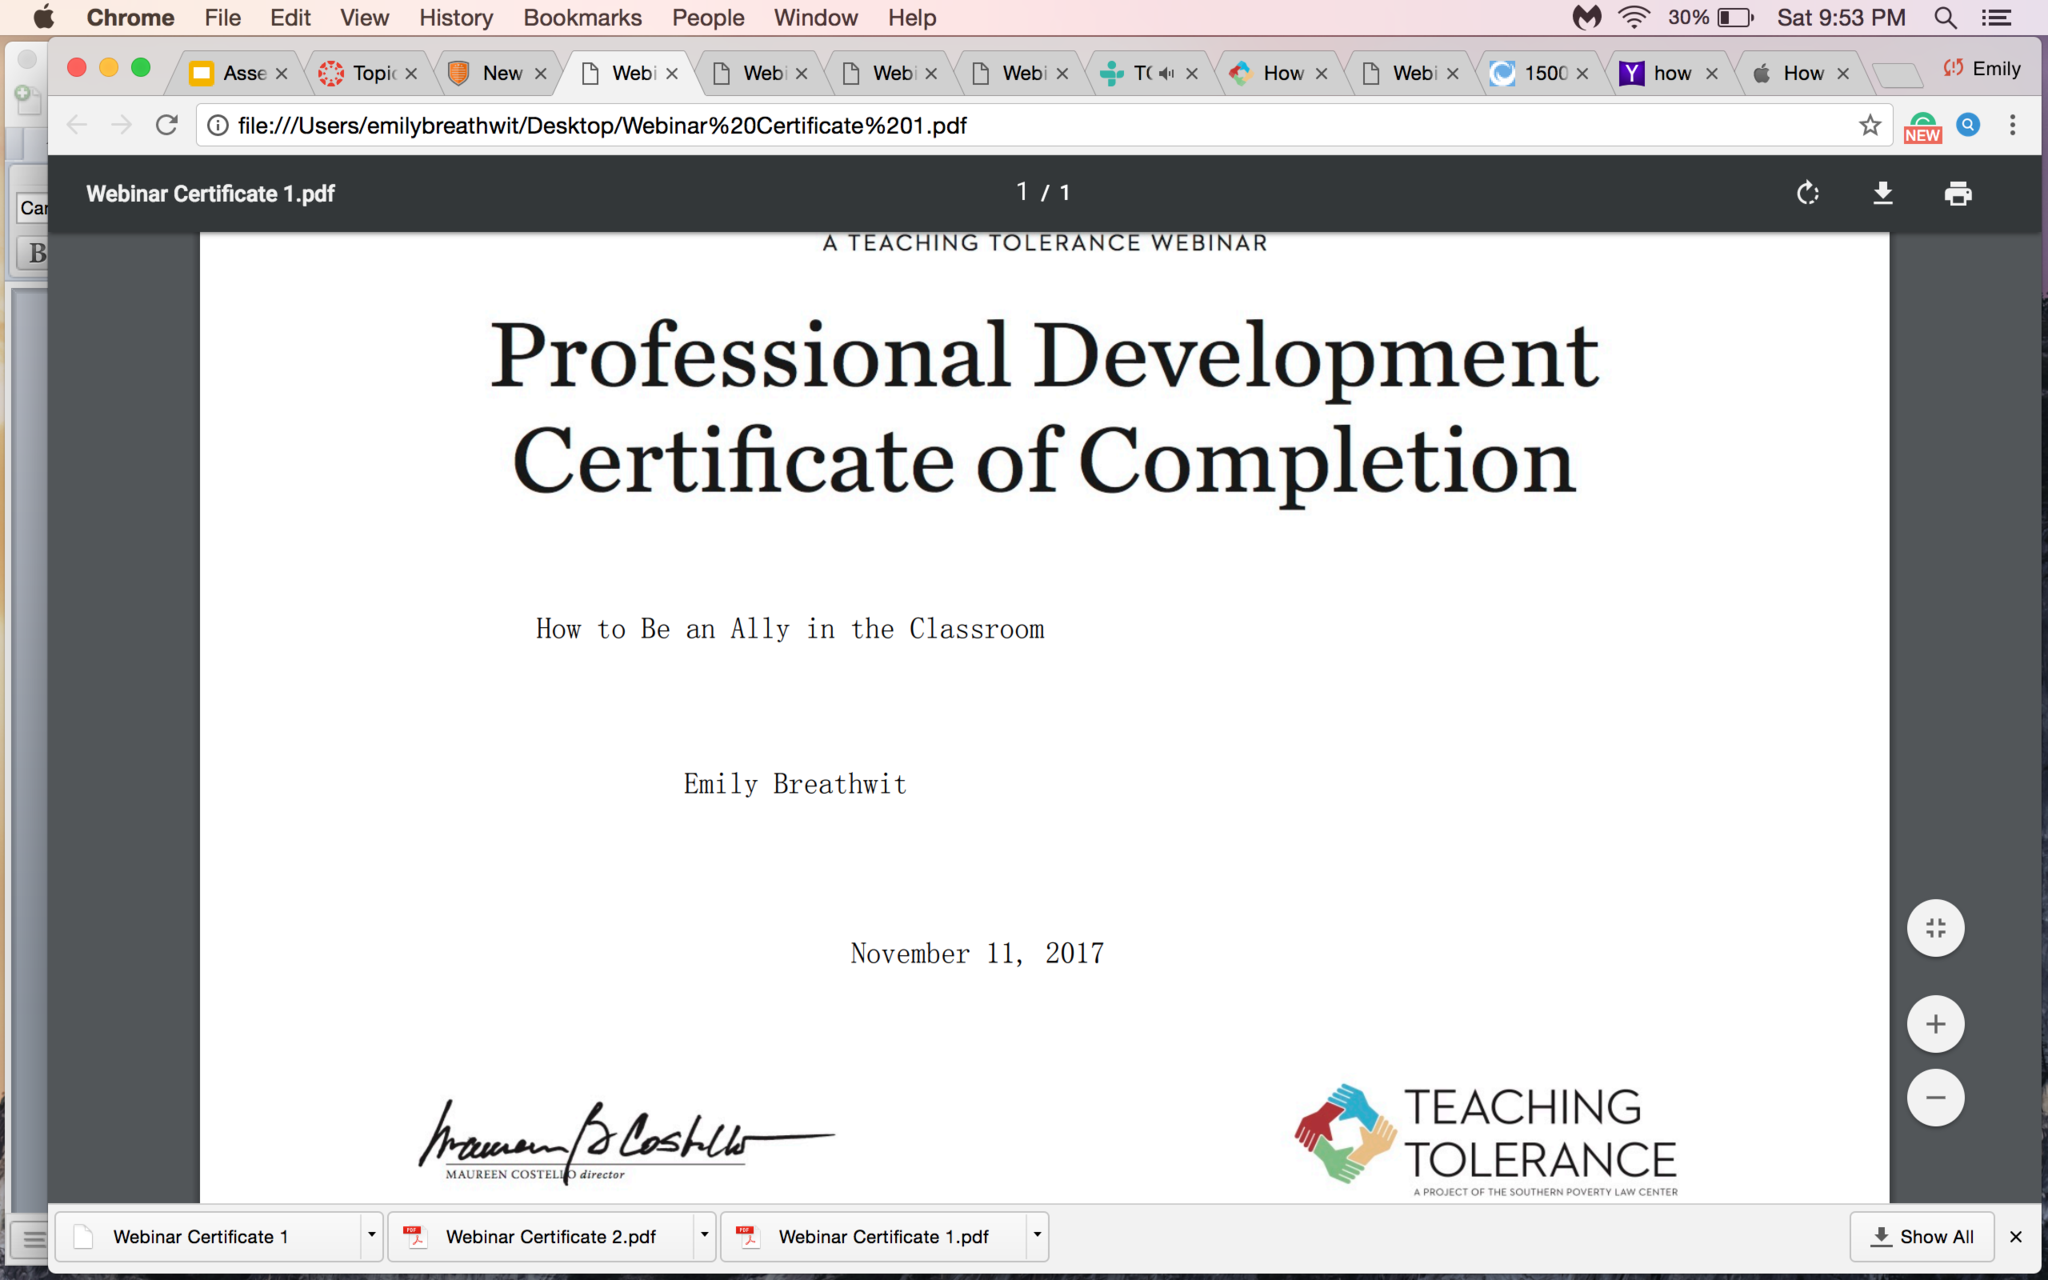
Task: Rotate the PDF clockwise
Action: pyautogui.click(x=1807, y=193)
